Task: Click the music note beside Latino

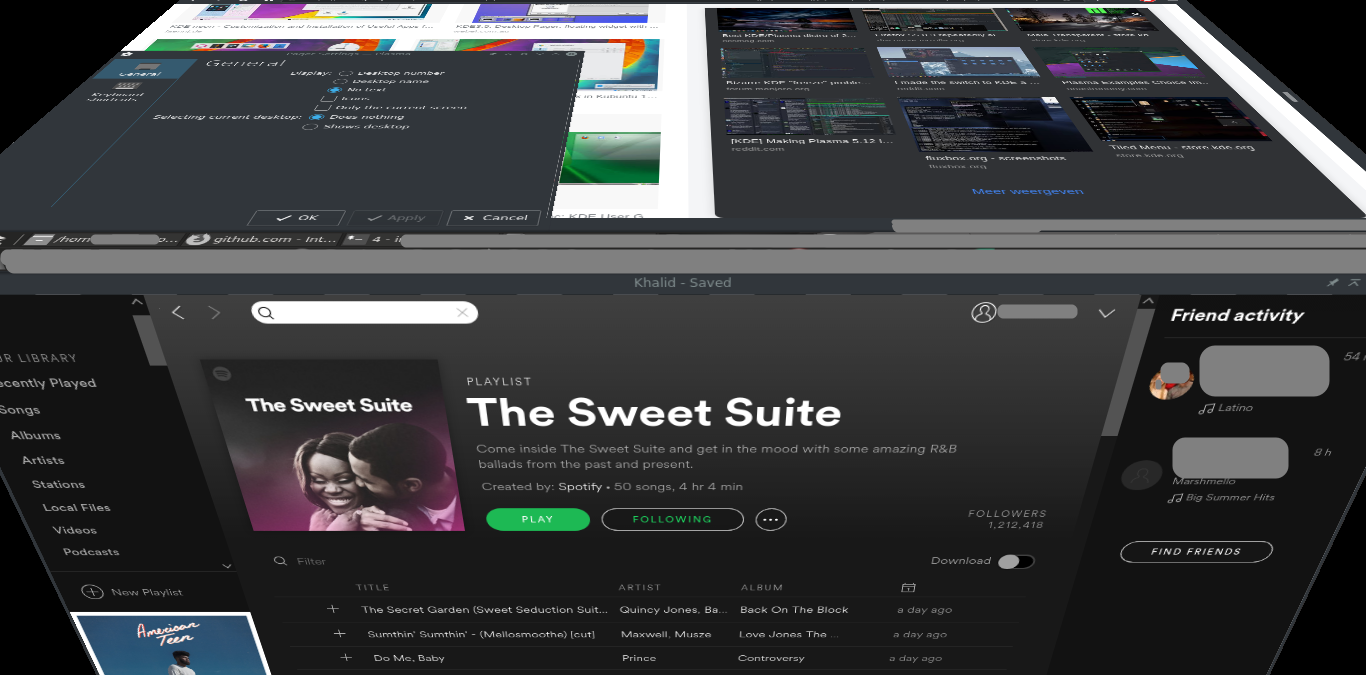Action: tap(1206, 408)
